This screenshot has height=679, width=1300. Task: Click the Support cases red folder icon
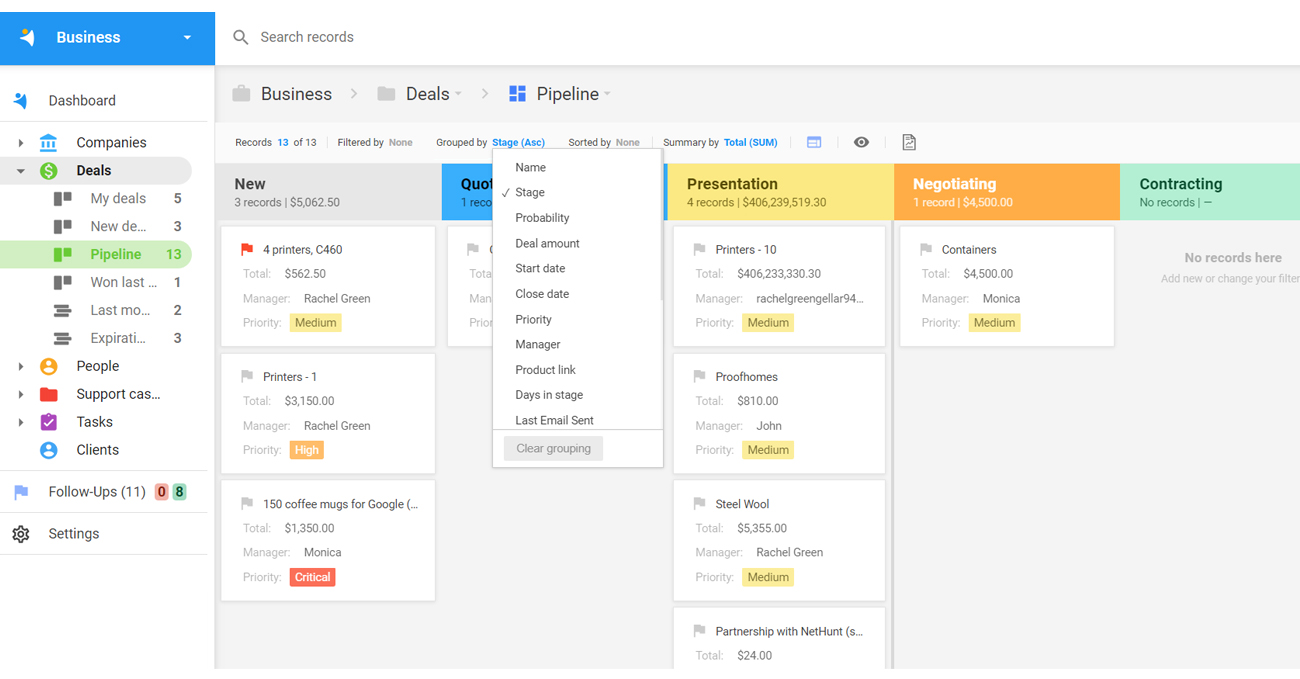(x=48, y=394)
